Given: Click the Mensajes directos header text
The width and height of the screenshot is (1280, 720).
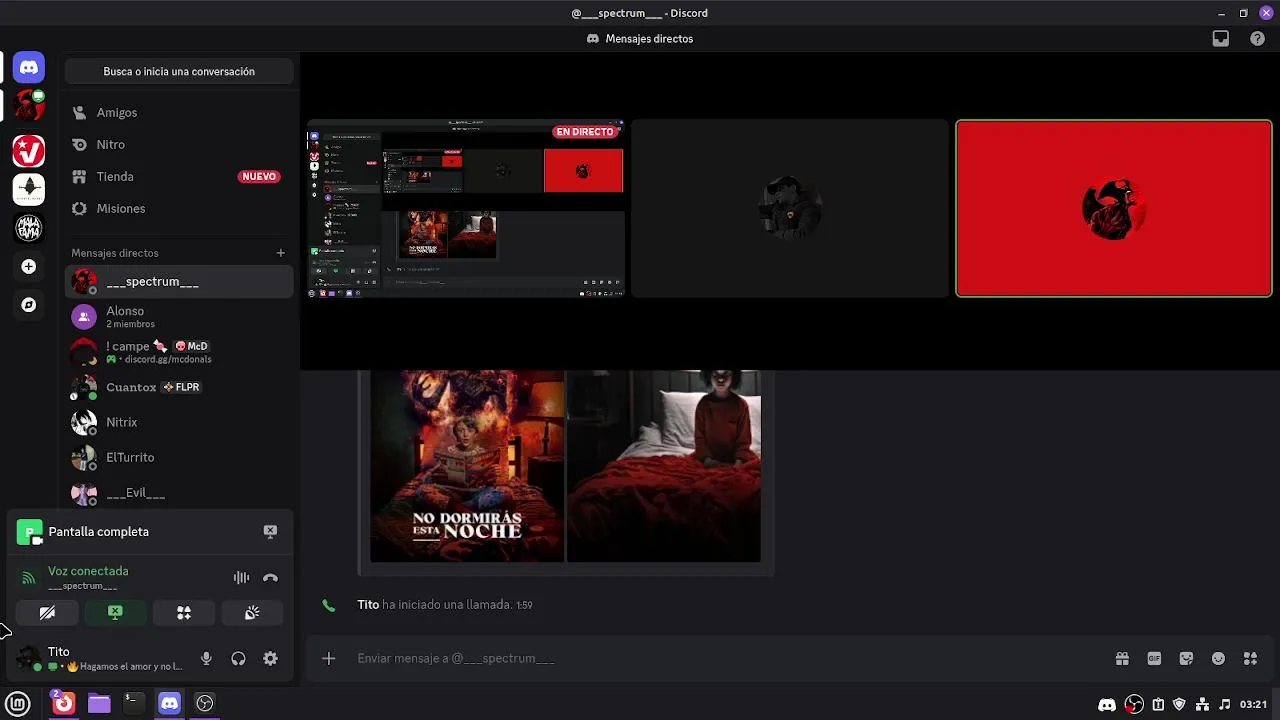Looking at the screenshot, I should (649, 39).
